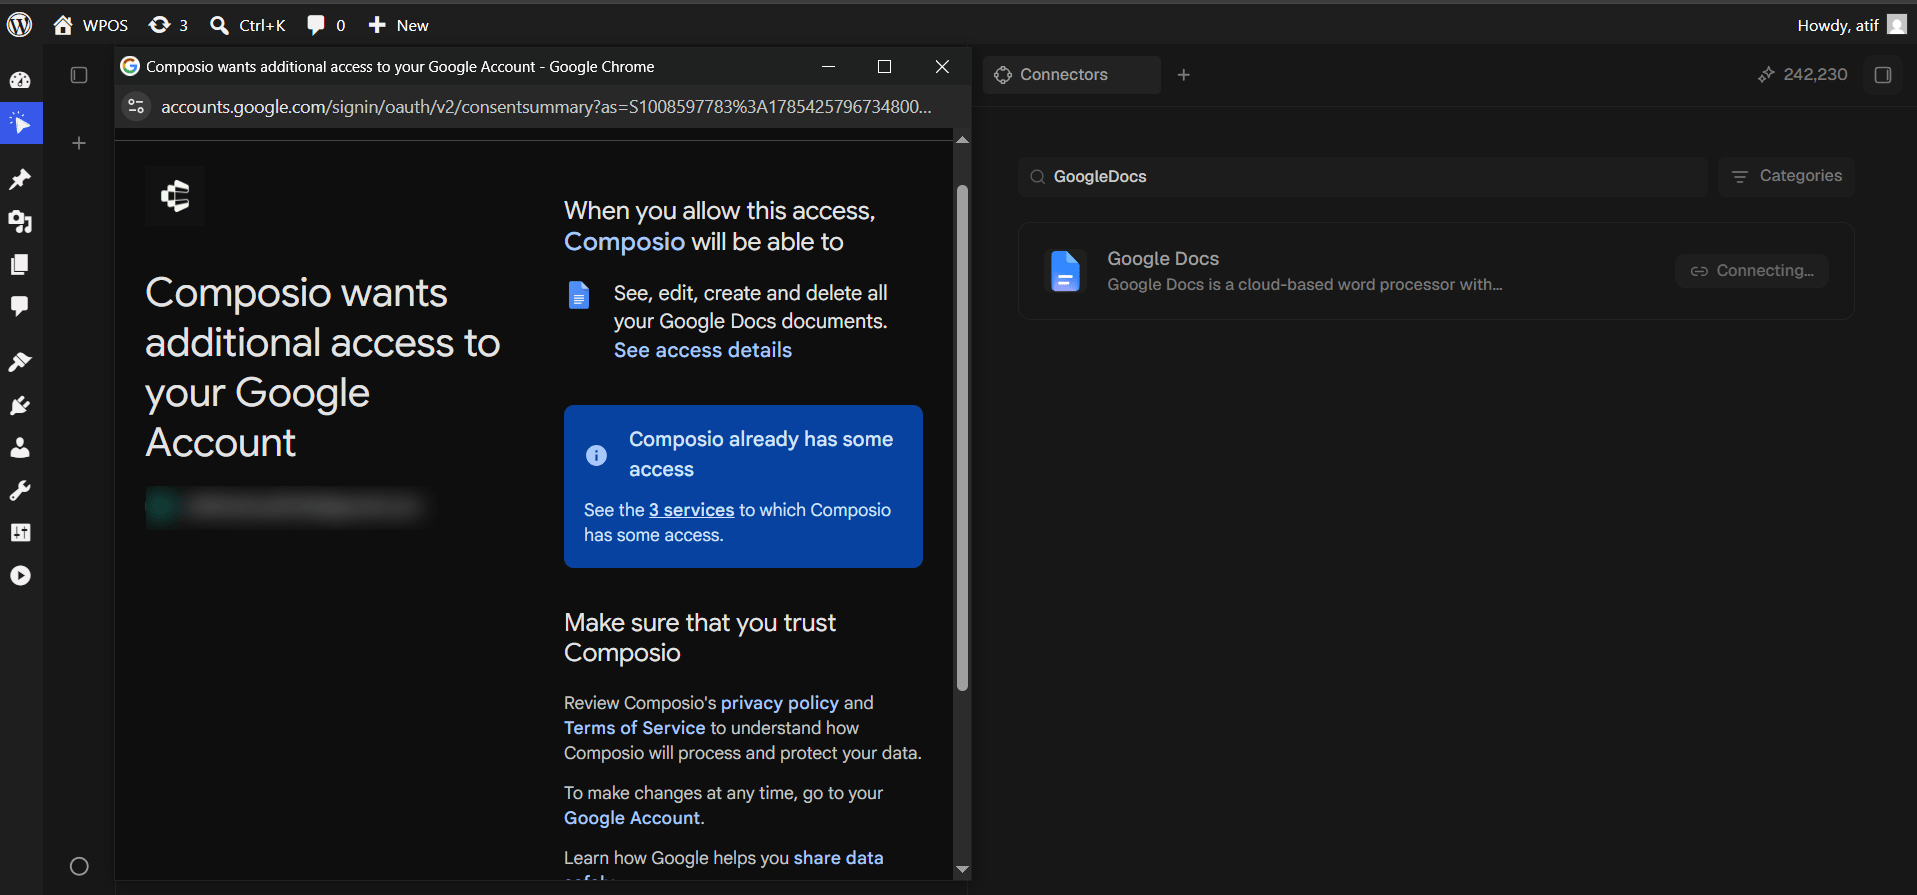Image resolution: width=1917 pixels, height=895 pixels.
Task: Open Appearance brush sidebar icon
Action: click(20, 362)
